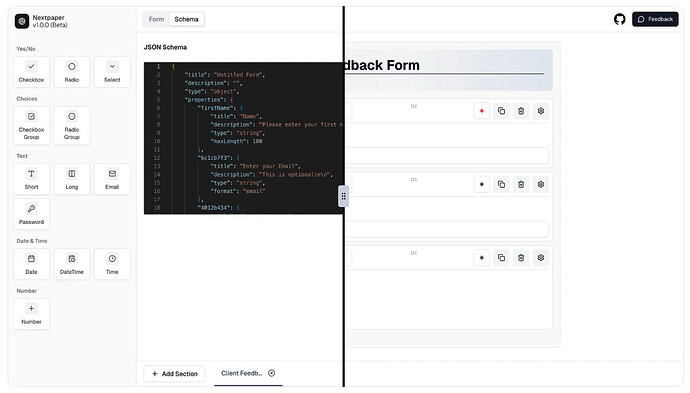Insert a DateTime field element
The height and width of the screenshot is (393, 690).
click(x=72, y=264)
